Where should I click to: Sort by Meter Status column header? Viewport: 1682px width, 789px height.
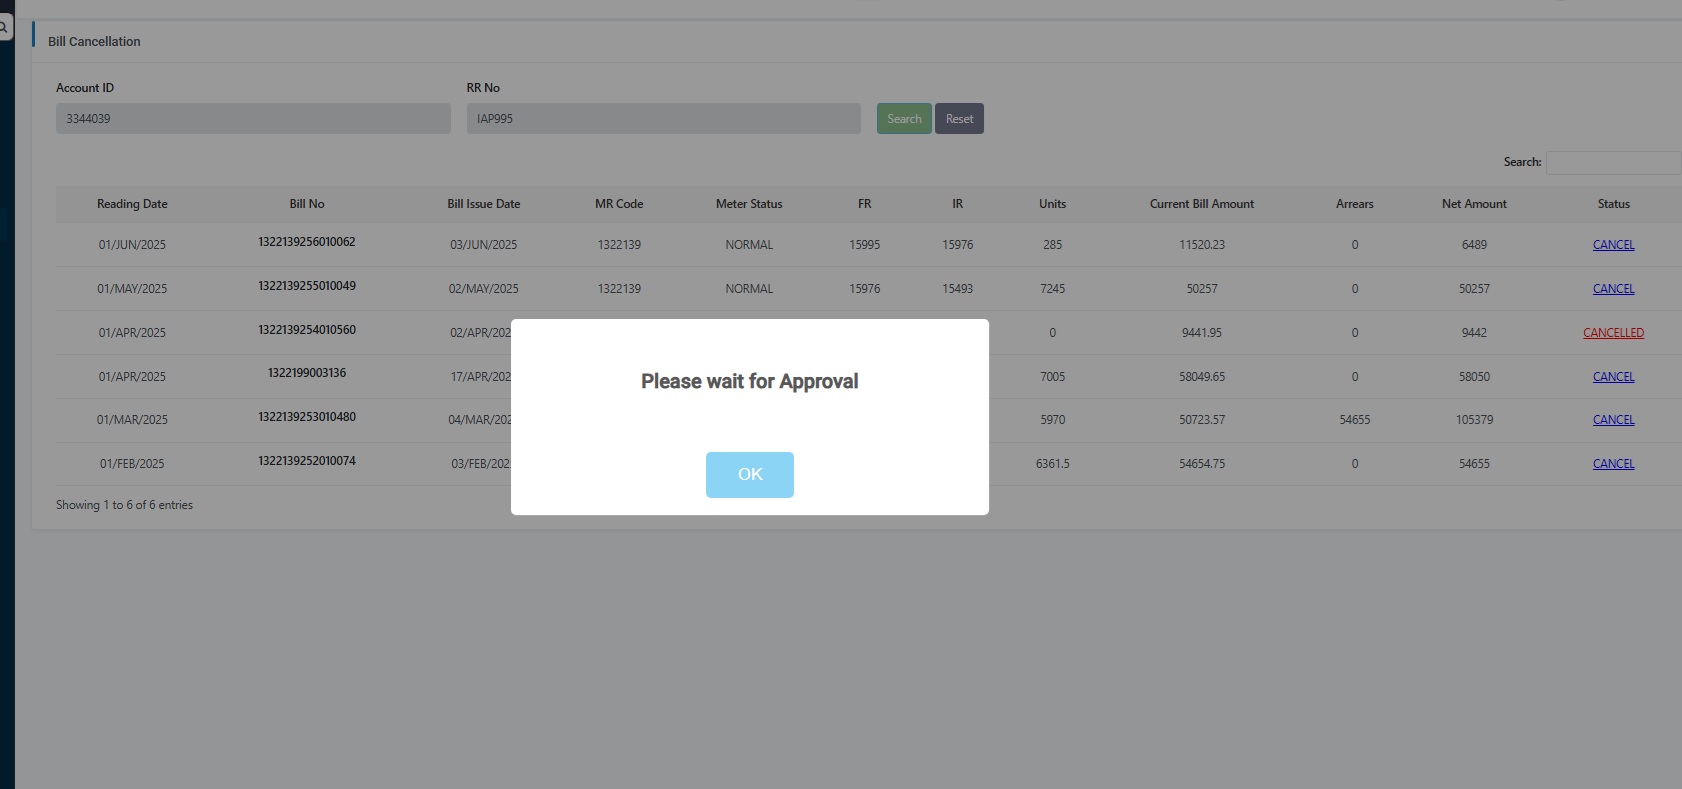[x=749, y=204]
